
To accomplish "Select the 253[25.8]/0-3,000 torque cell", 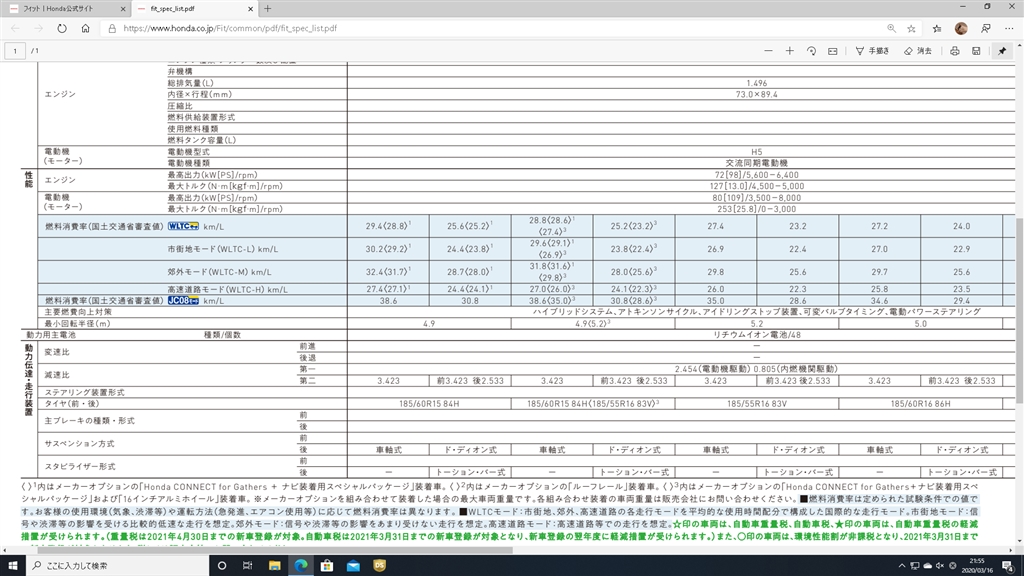I will [756, 209].
